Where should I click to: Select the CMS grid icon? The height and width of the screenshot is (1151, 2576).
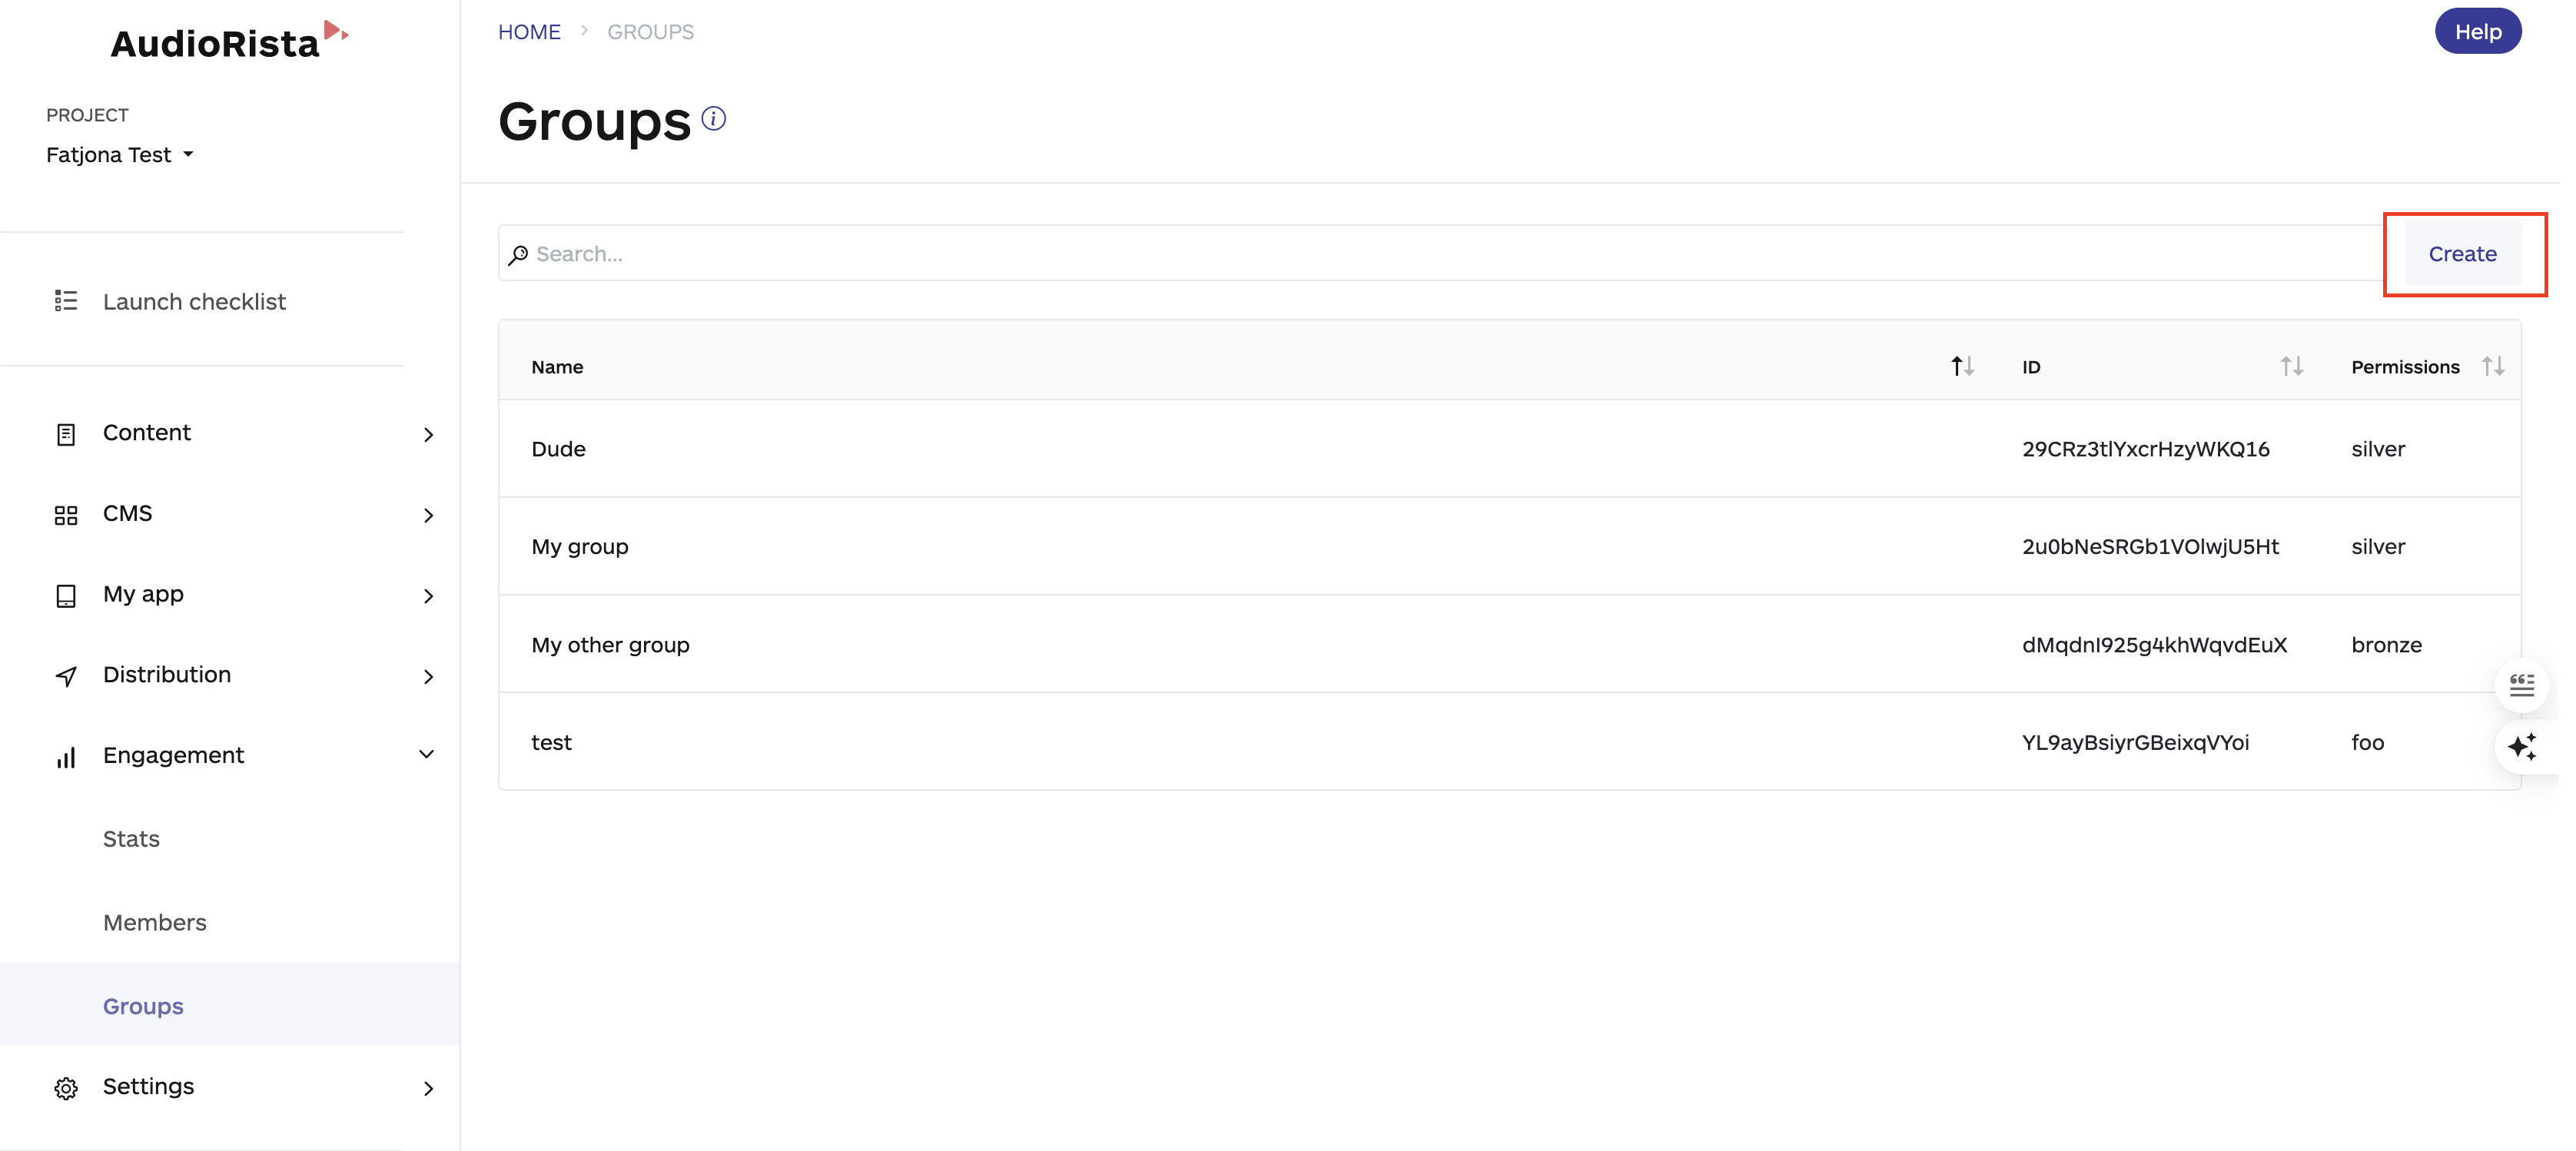point(65,515)
